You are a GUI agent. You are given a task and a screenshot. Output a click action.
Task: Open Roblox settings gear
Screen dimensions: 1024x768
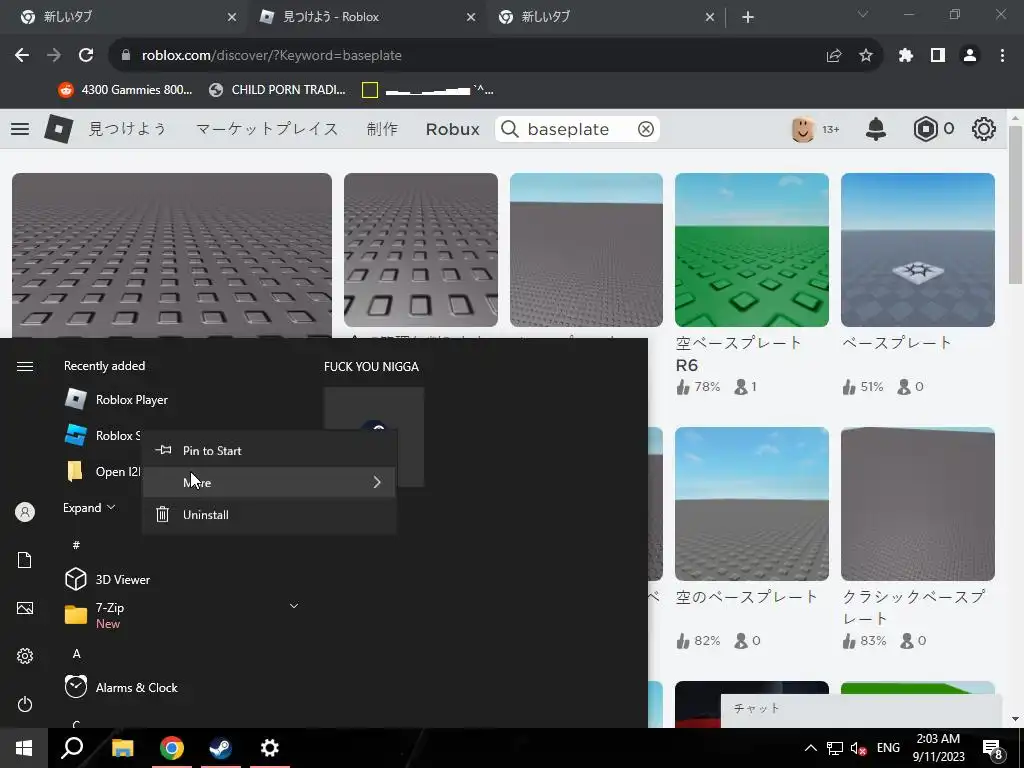click(x=984, y=129)
